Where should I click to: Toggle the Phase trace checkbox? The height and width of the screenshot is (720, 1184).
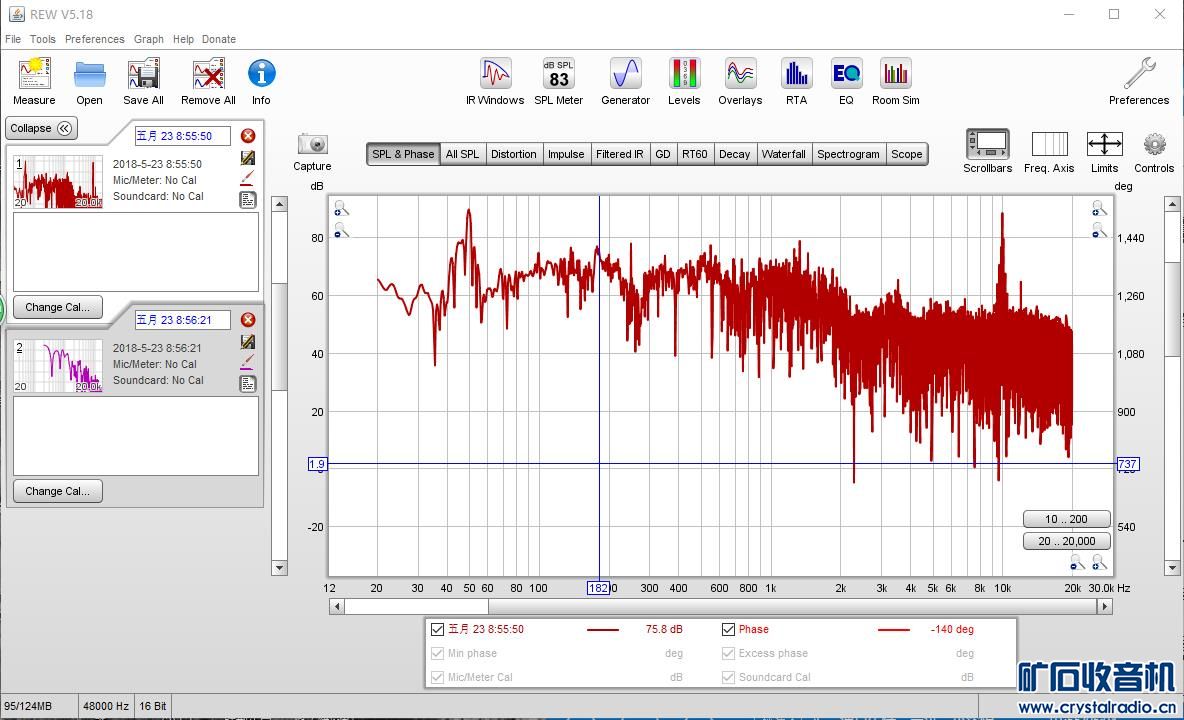(728, 629)
